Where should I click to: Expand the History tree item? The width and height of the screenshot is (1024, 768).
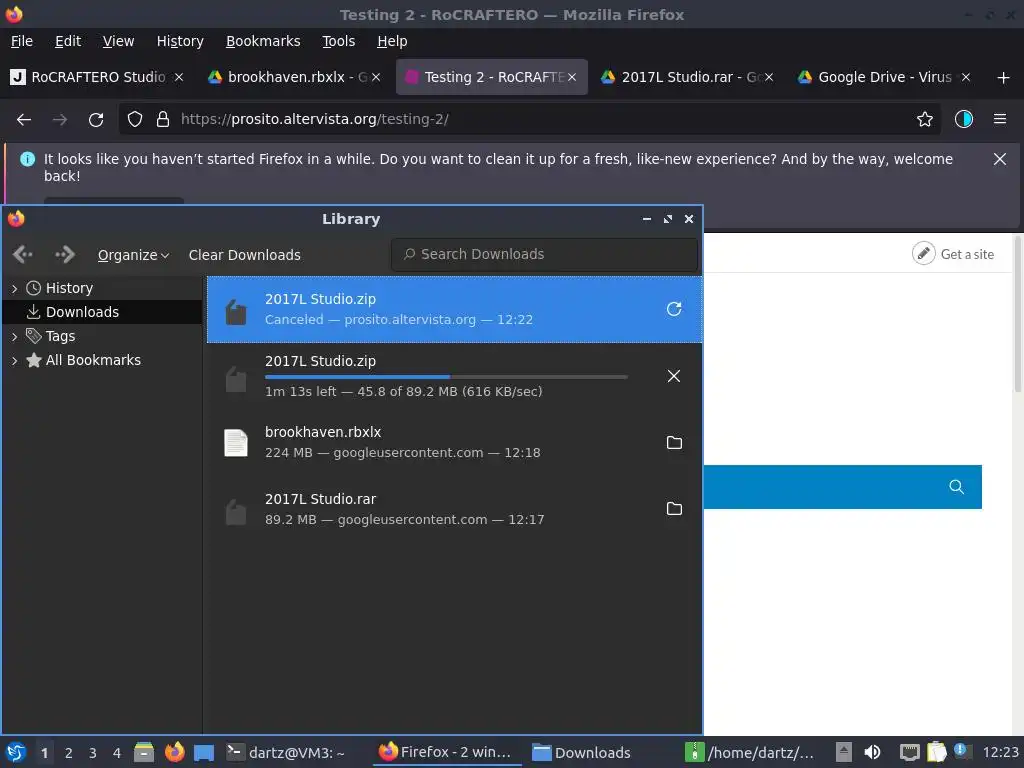coord(14,288)
